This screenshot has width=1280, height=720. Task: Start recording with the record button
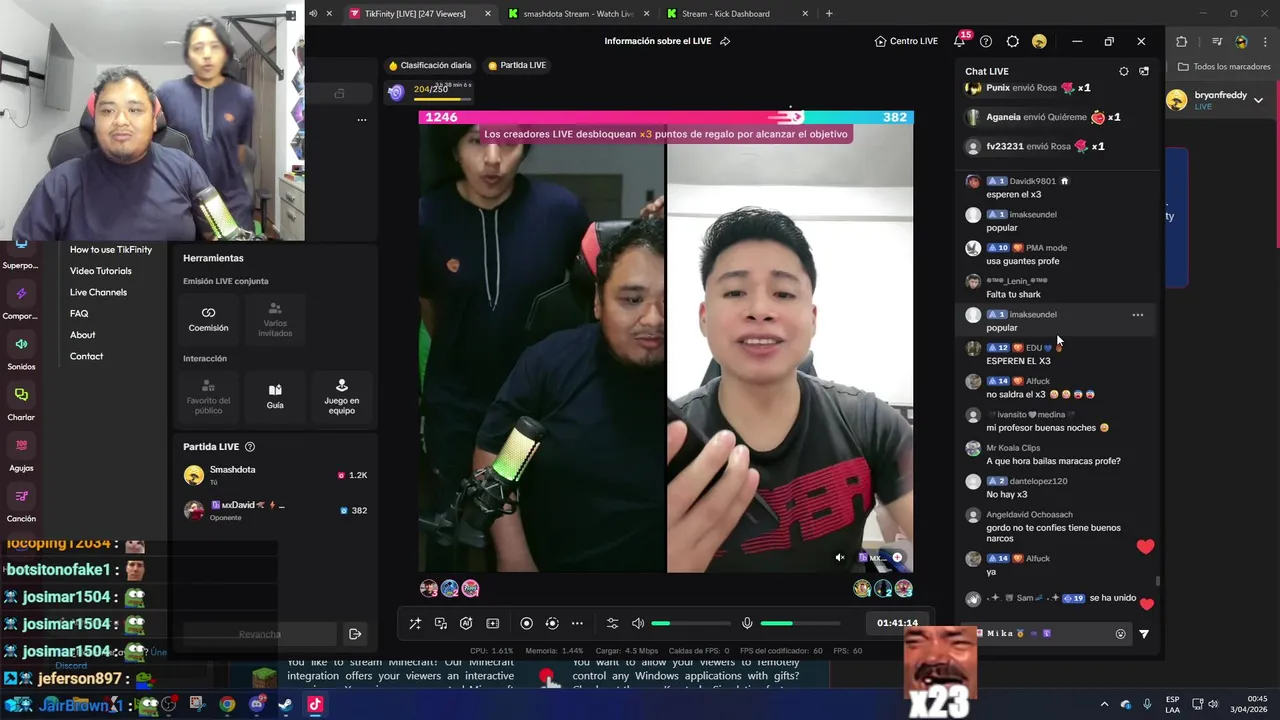pyautogui.click(x=527, y=623)
